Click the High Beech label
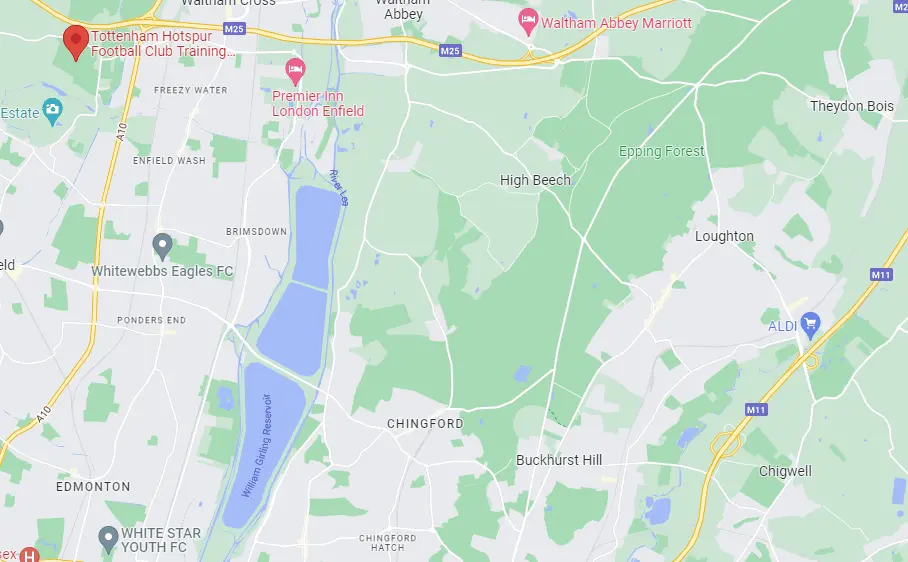 tap(535, 181)
